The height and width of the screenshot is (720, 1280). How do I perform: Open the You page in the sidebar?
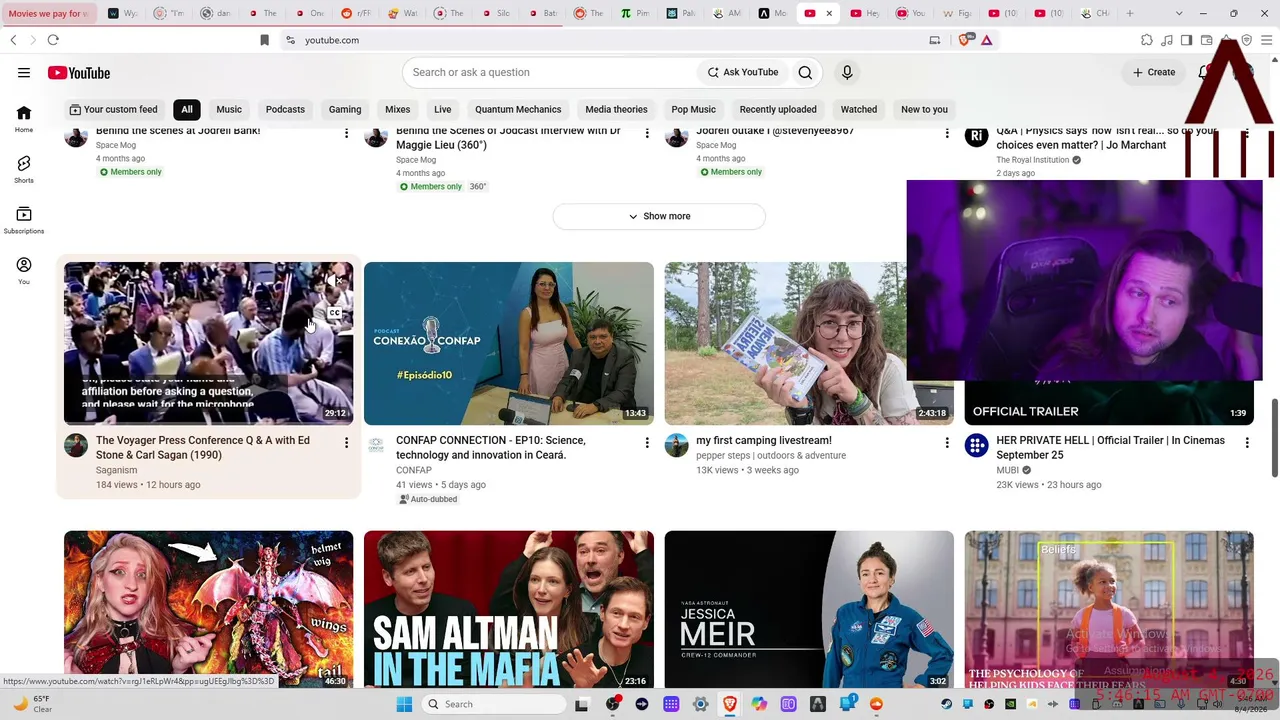click(24, 270)
